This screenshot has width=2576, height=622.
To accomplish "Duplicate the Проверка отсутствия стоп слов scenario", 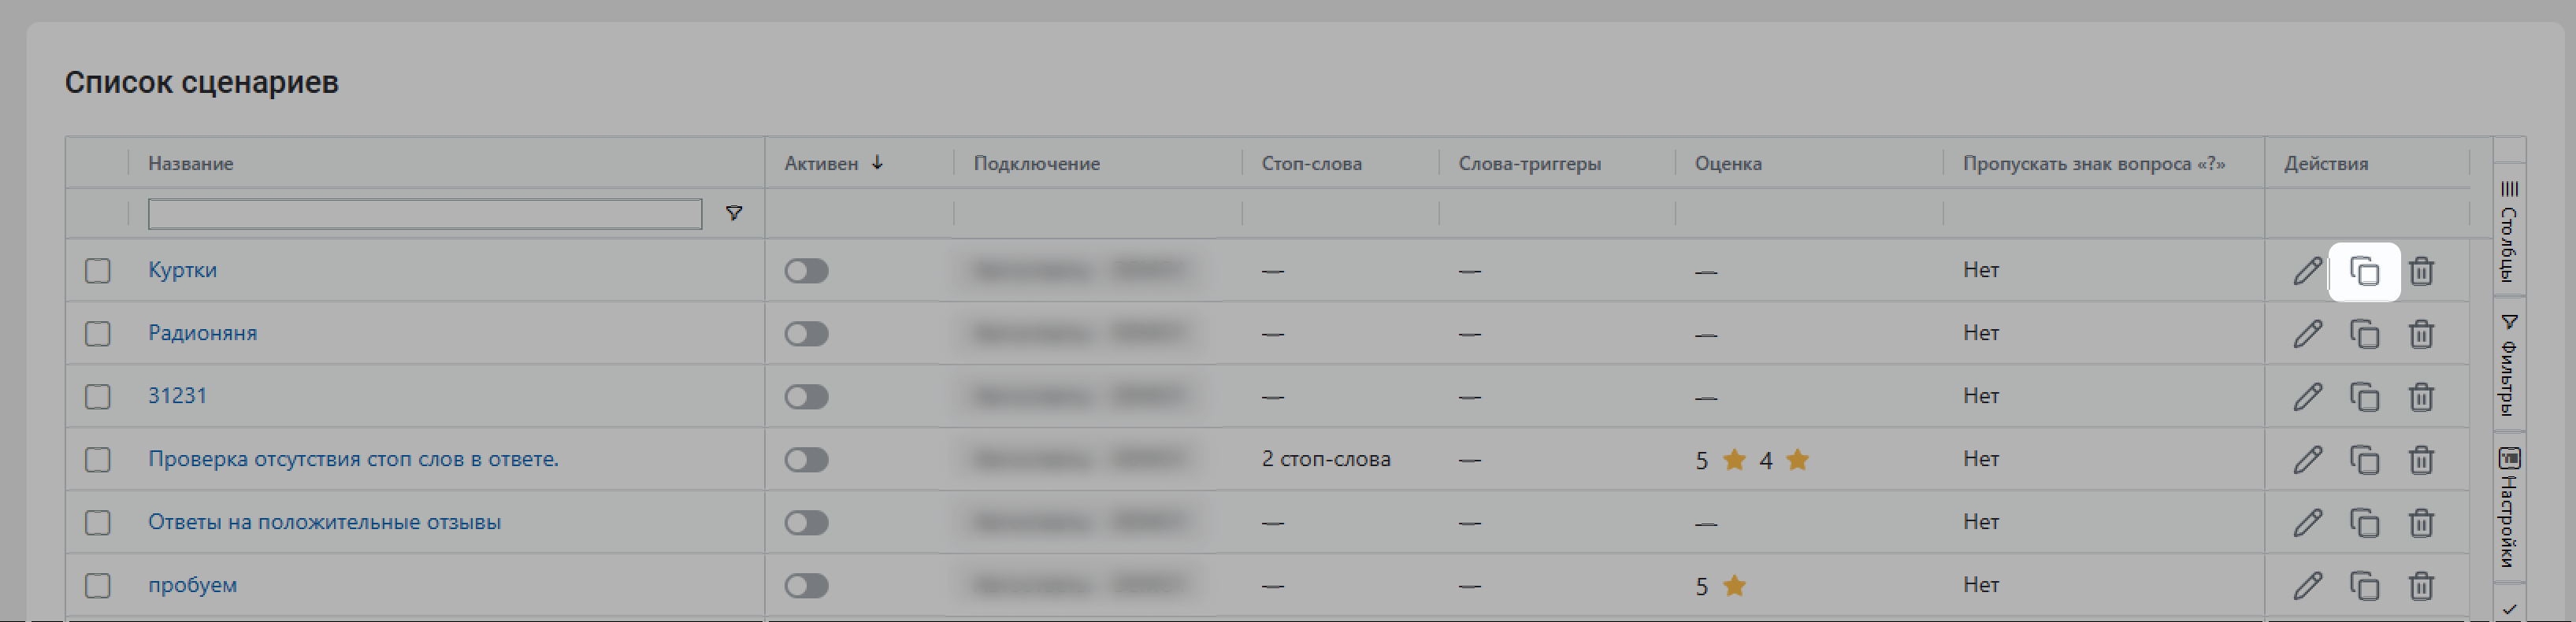I will pyautogui.click(x=2364, y=460).
